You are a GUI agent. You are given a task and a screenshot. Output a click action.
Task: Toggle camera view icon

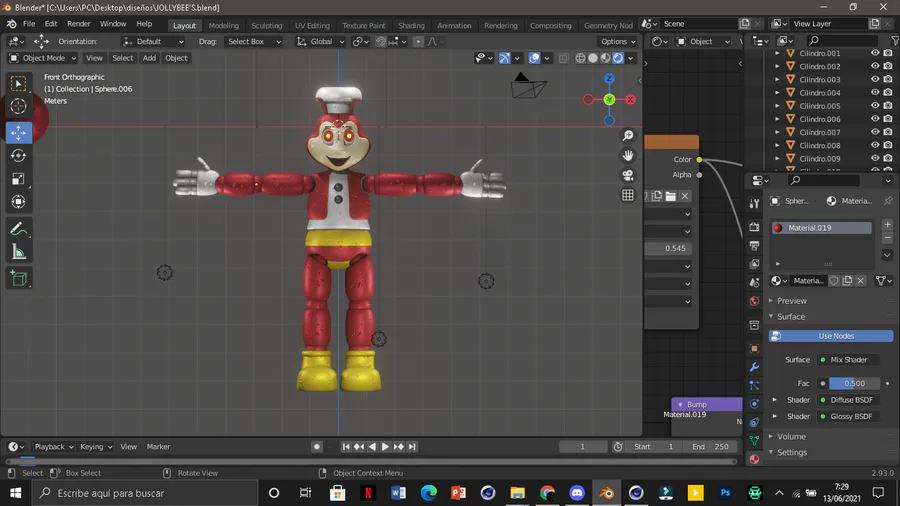click(628, 175)
